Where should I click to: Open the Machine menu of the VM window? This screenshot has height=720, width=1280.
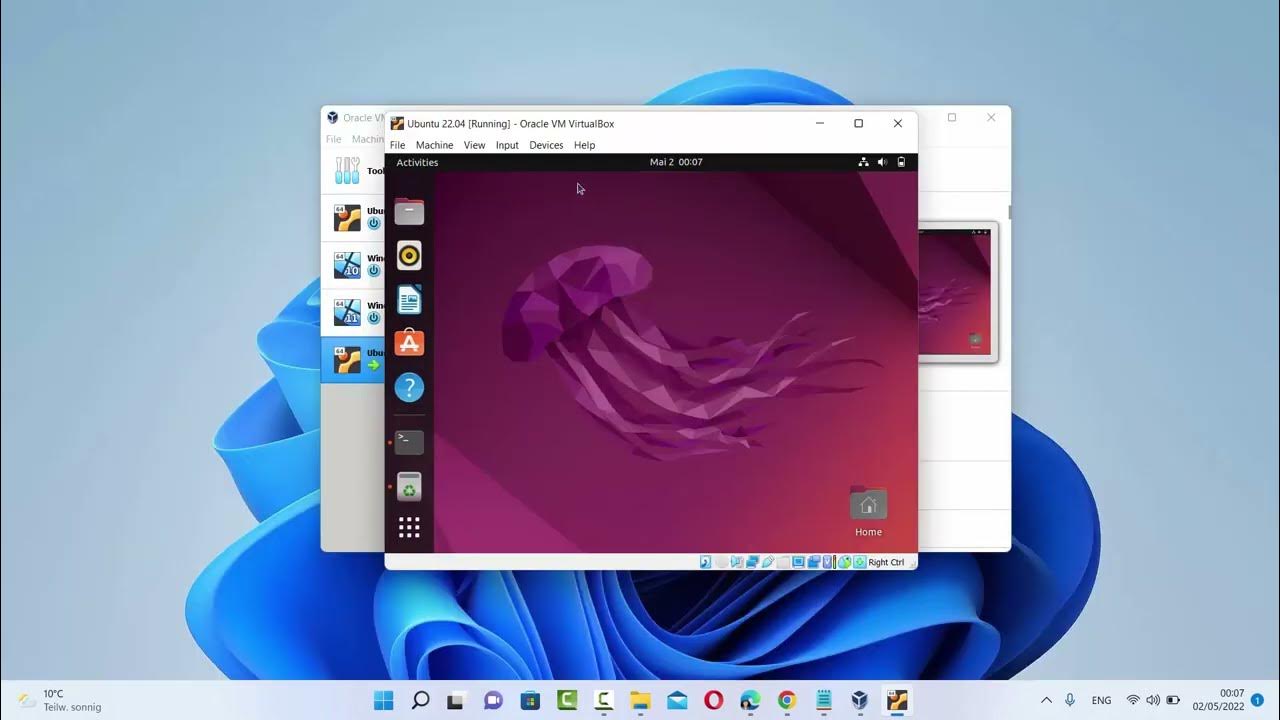pos(434,145)
